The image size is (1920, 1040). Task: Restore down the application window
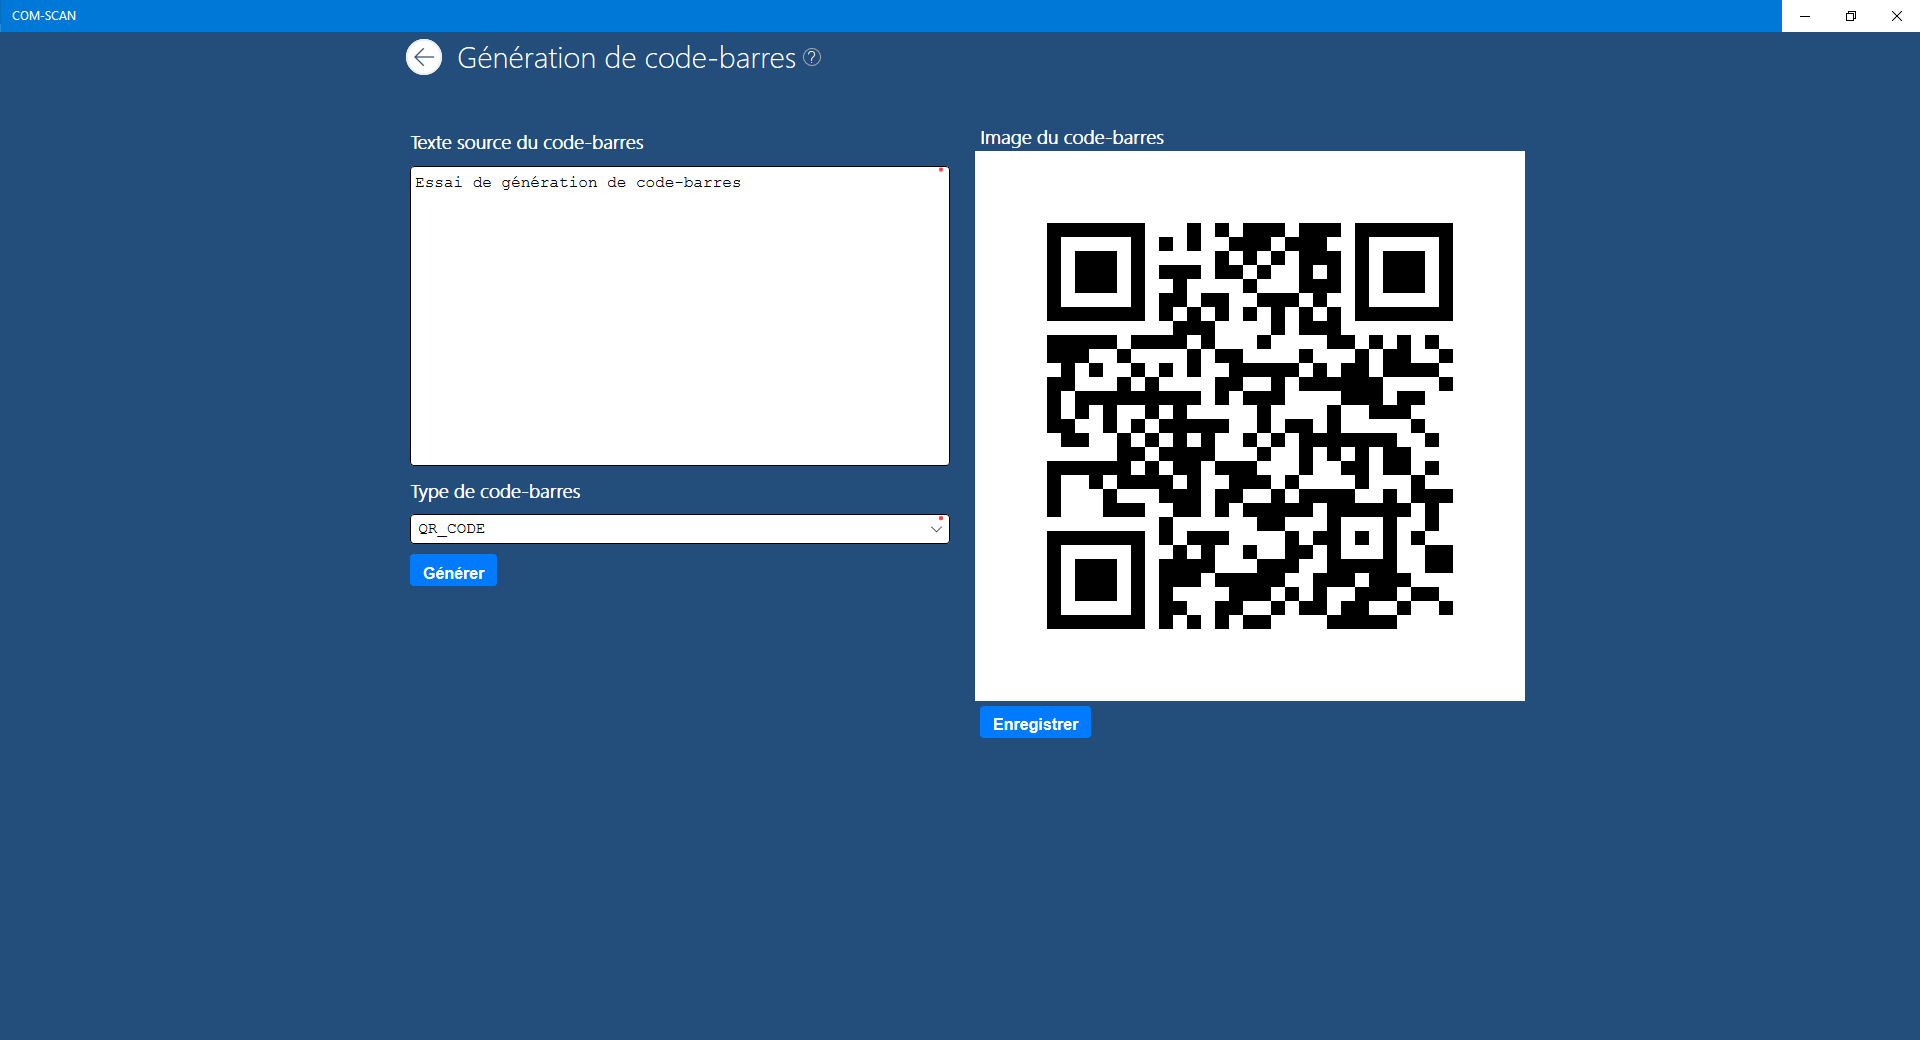(1851, 16)
